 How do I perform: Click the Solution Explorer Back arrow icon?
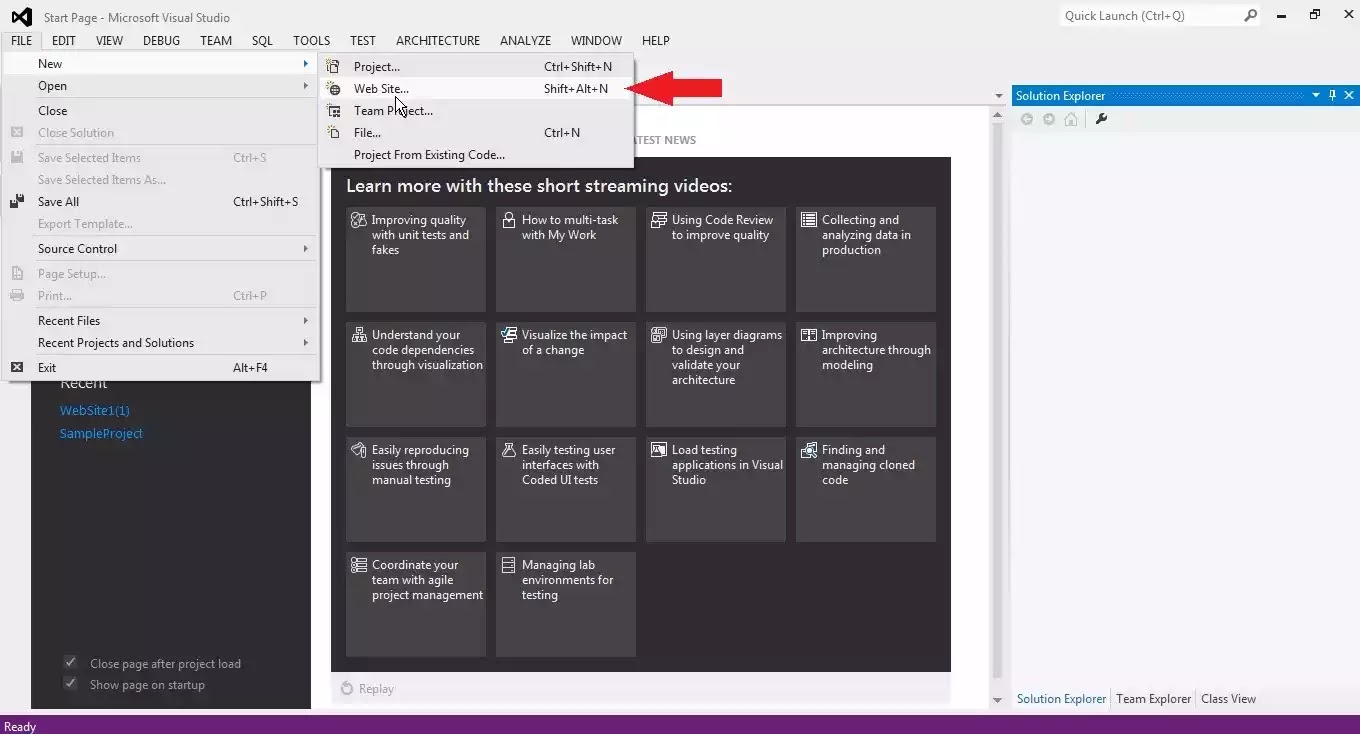[1027, 119]
